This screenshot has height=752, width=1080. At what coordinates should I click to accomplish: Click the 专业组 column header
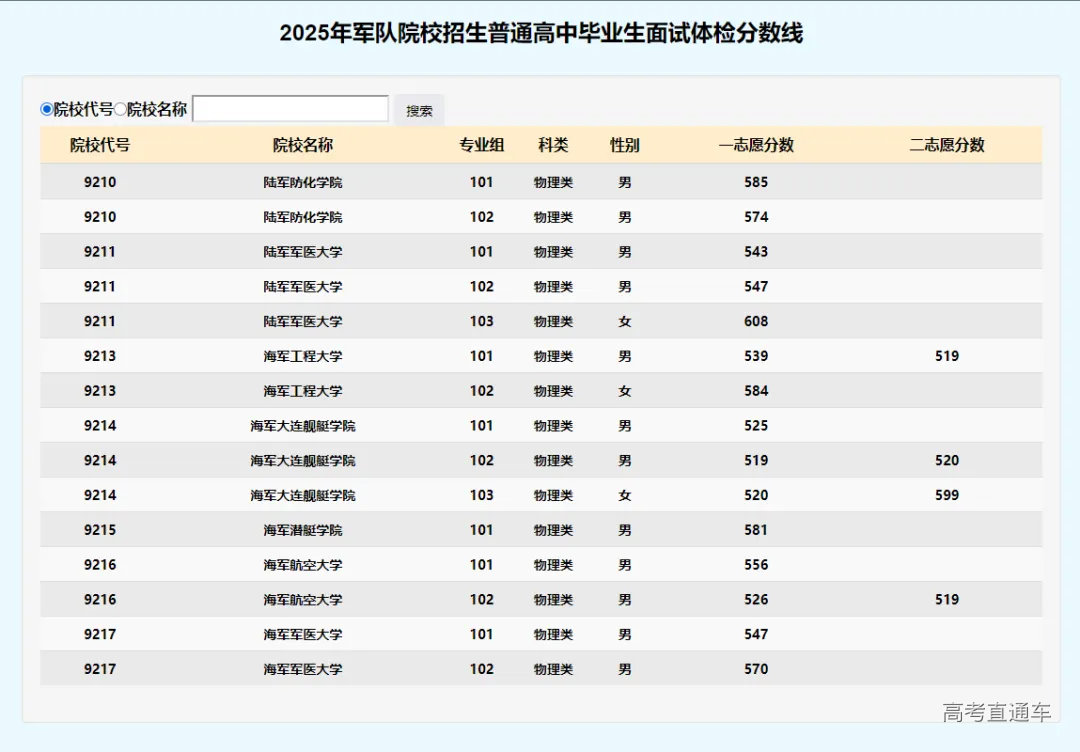(x=482, y=145)
